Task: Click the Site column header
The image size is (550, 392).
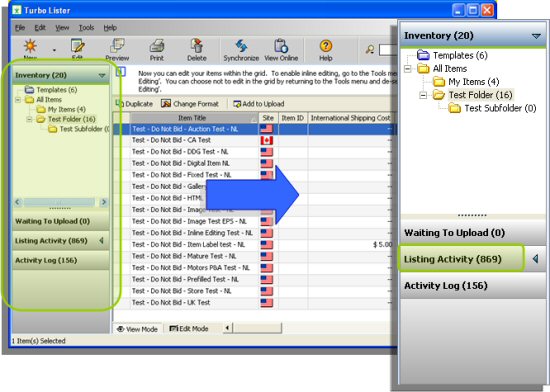Action: 268,118
